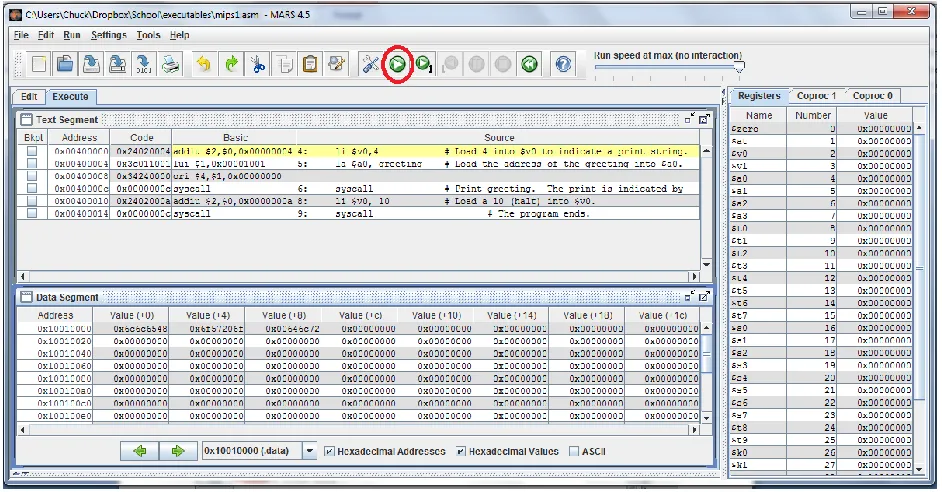Paste using the clipboard icon
Screen dimensions: 942x492
coord(310,64)
